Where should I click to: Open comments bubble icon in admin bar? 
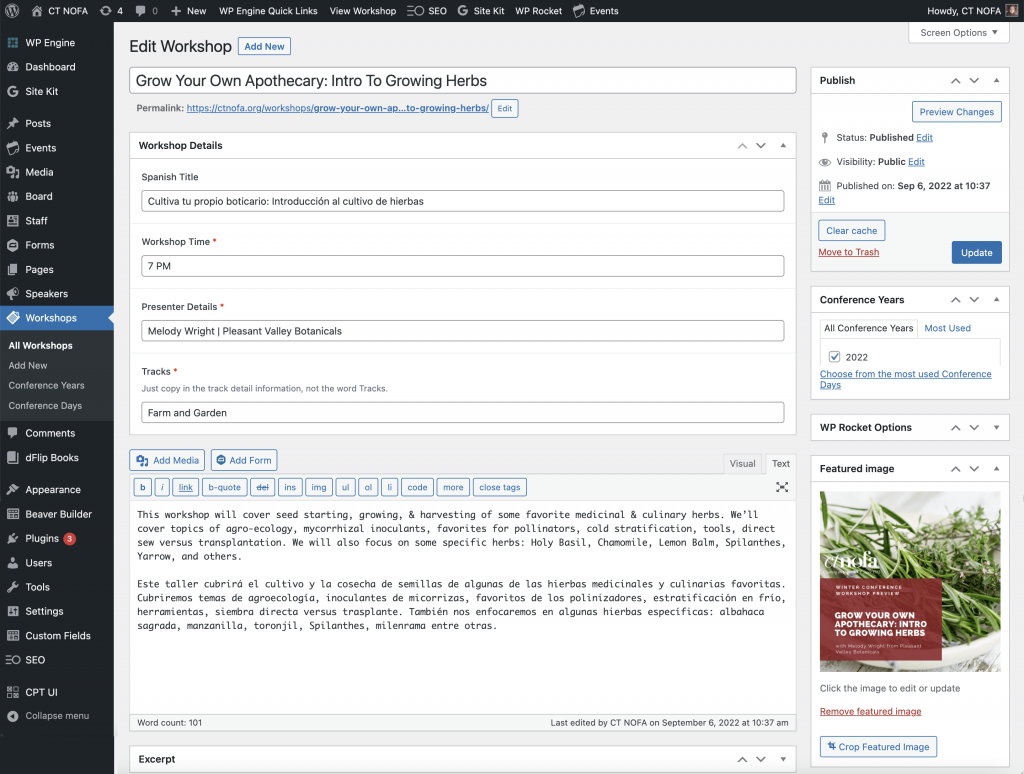140,11
